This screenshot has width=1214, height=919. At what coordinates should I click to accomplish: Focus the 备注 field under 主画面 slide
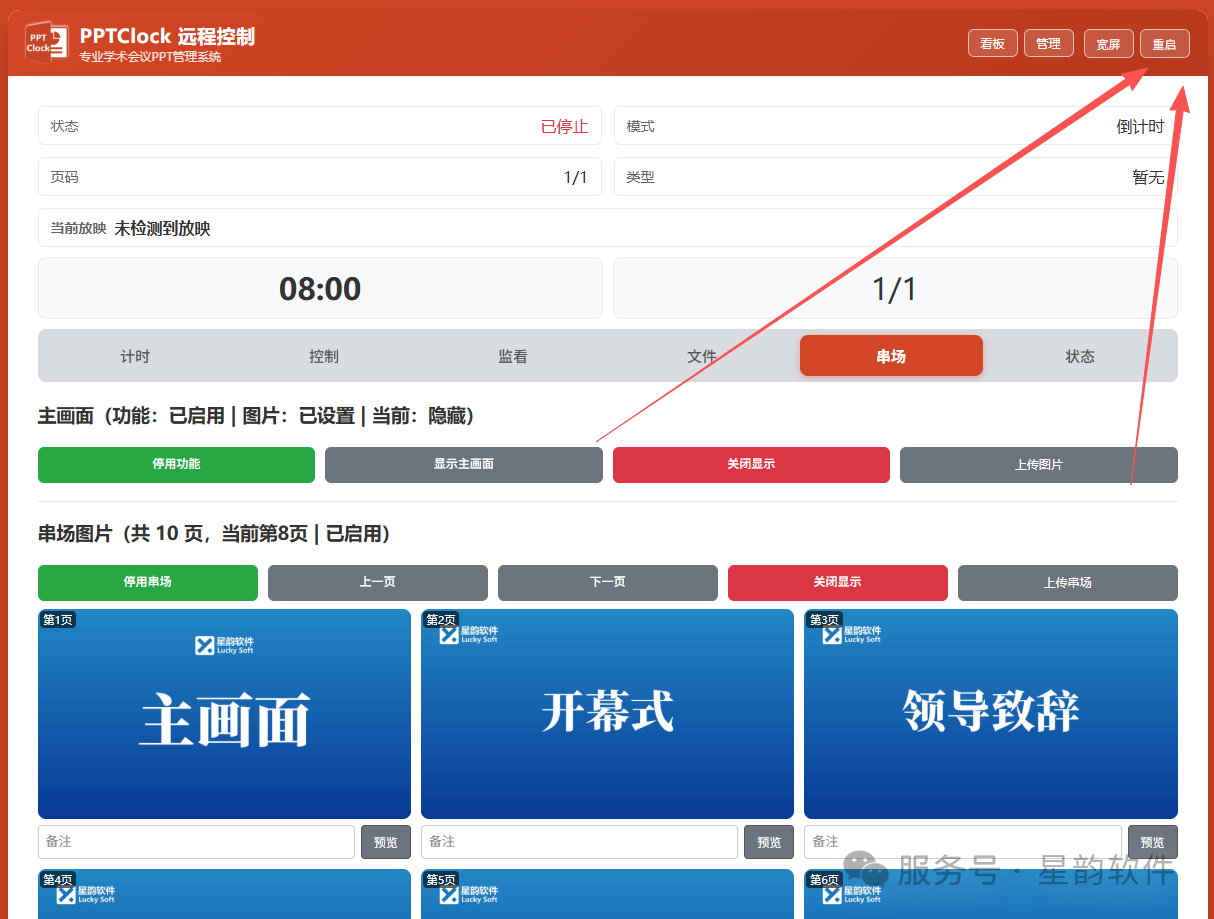click(196, 842)
